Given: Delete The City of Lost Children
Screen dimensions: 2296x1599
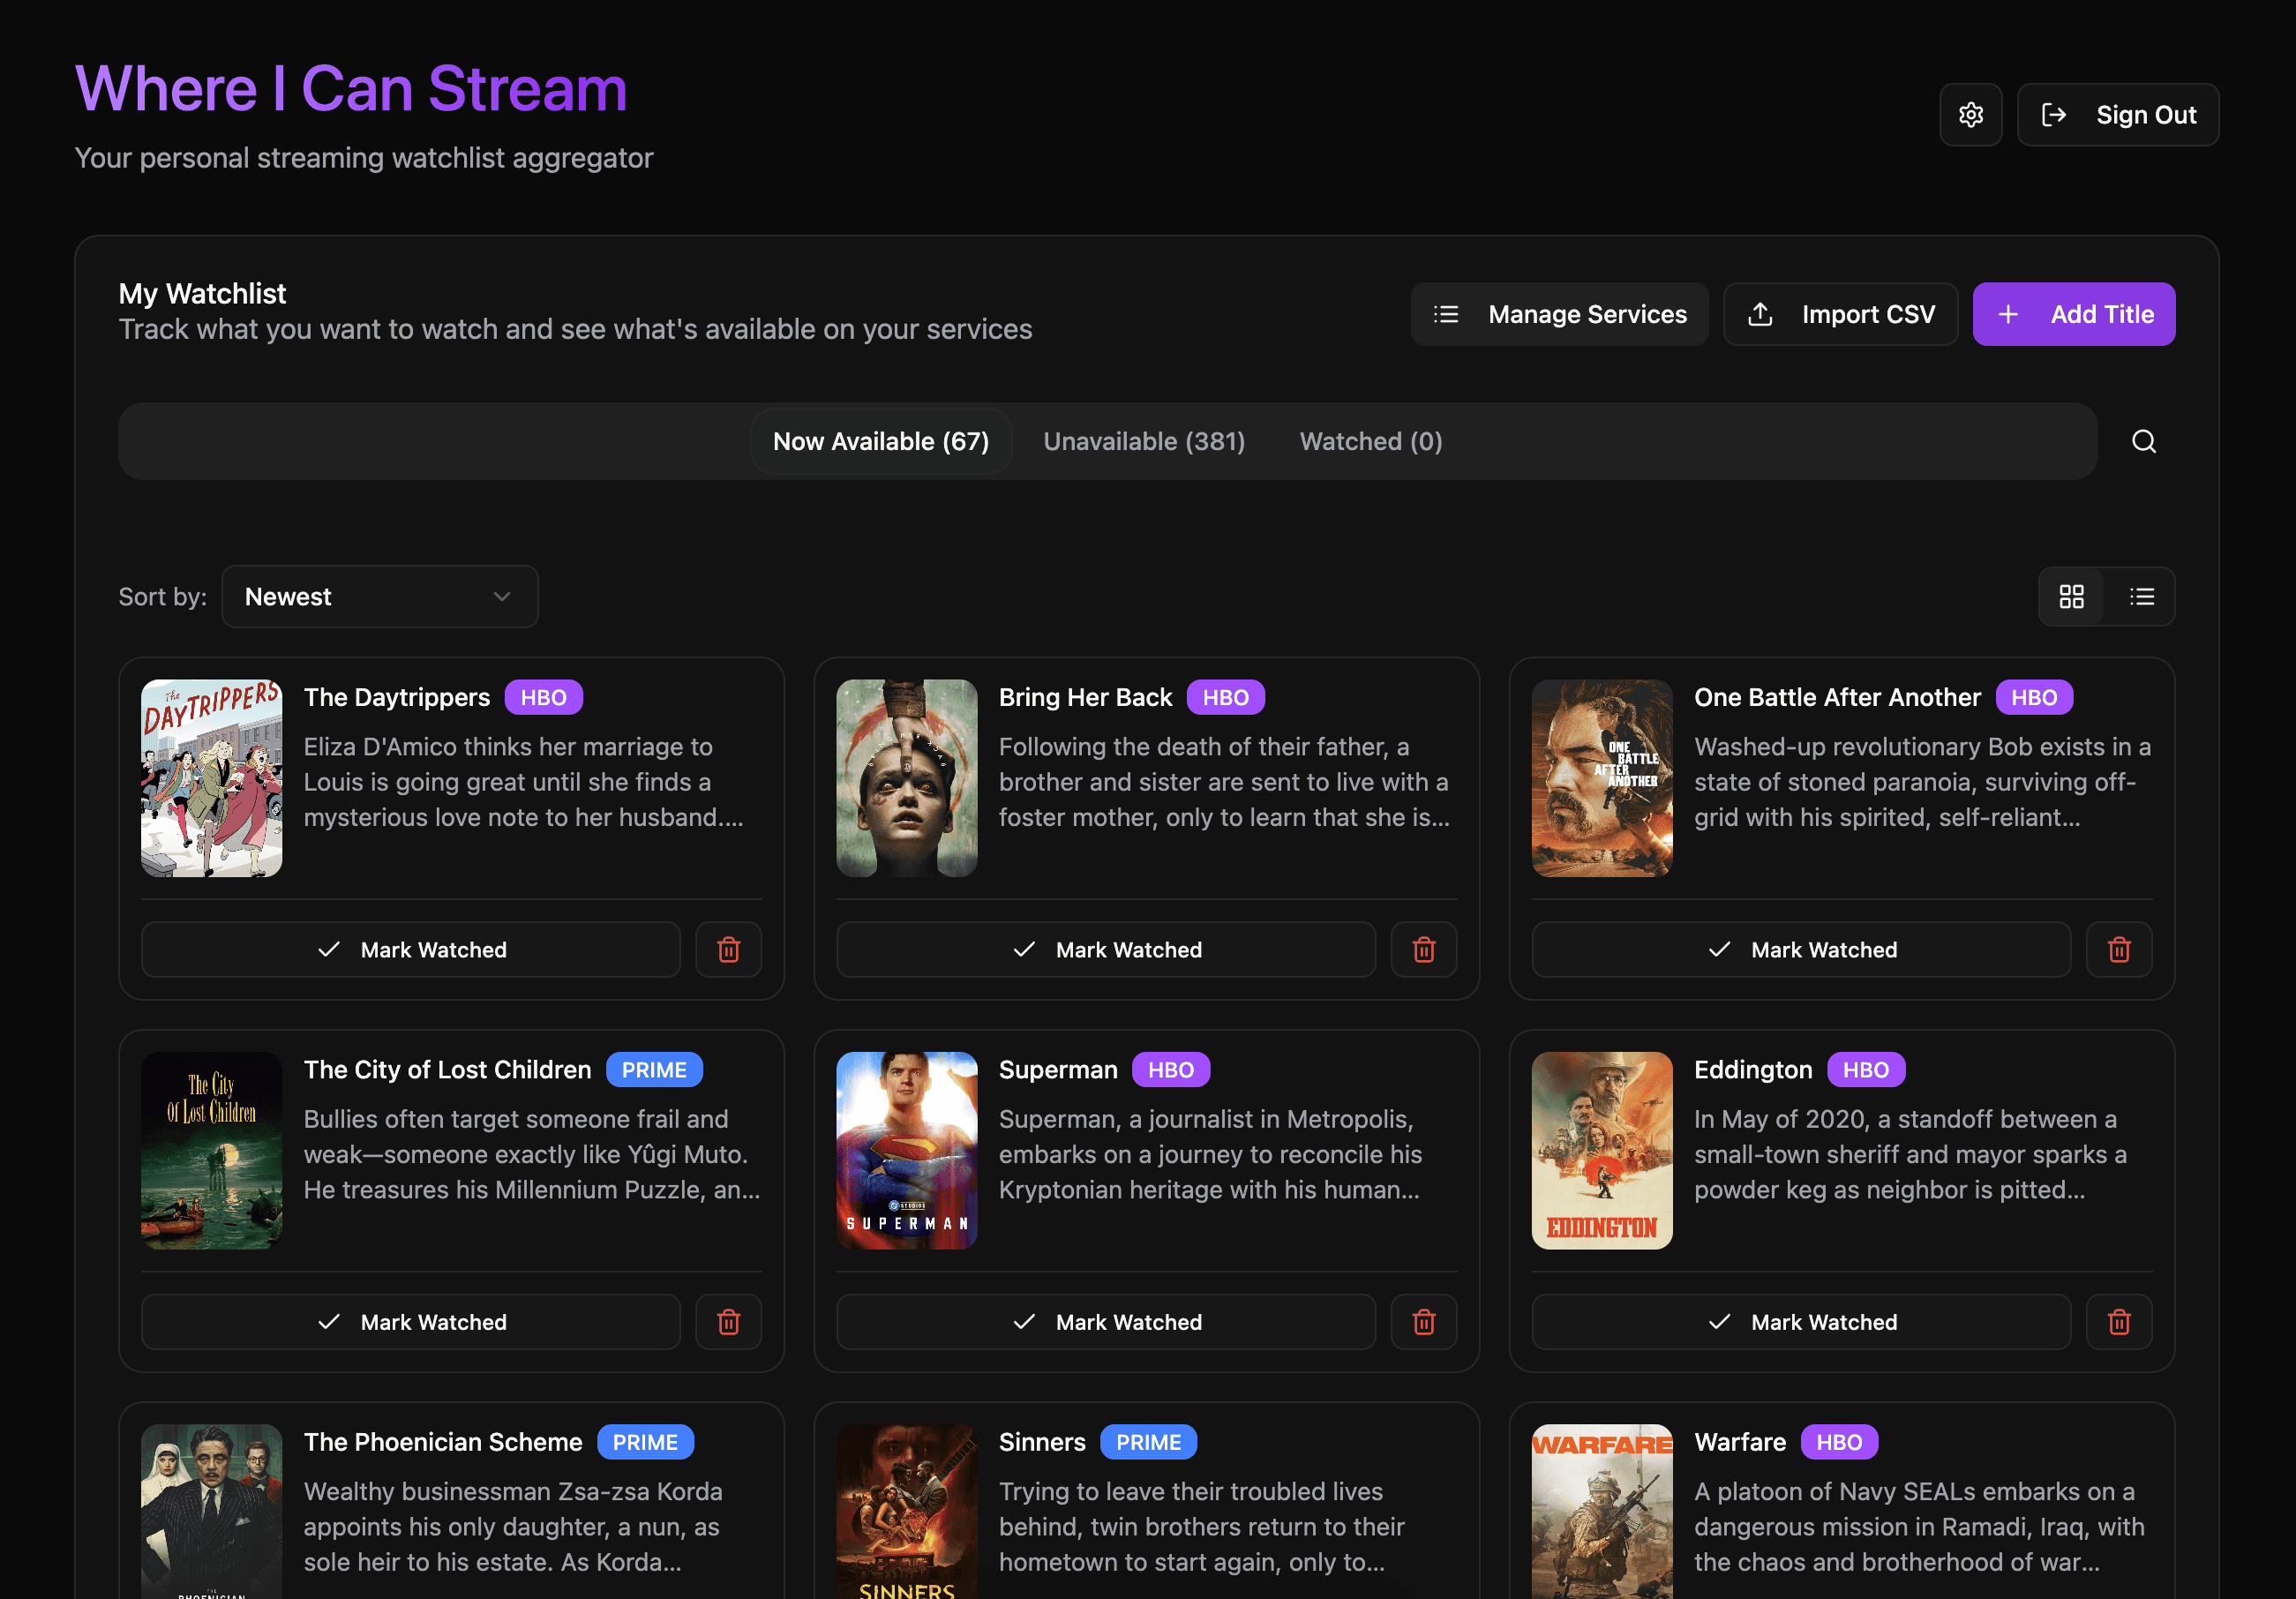Looking at the screenshot, I should coord(728,1321).
